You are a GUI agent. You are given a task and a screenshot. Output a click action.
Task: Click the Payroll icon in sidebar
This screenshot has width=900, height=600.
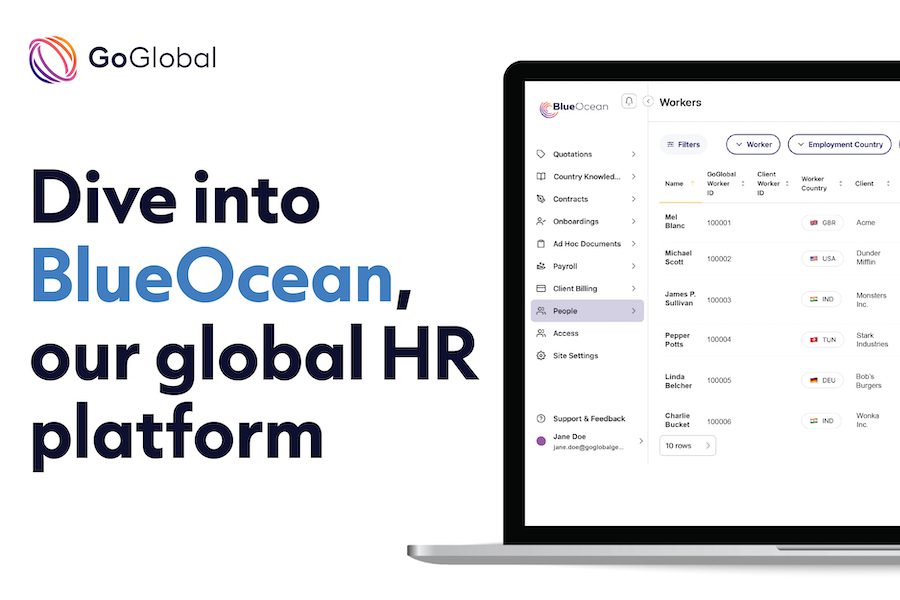(541, 266)
